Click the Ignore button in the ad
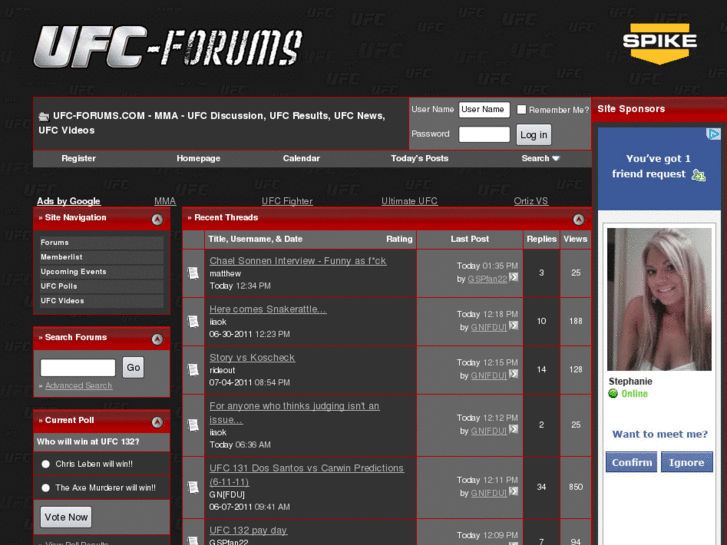727x545 pixels. click(687, 462)
